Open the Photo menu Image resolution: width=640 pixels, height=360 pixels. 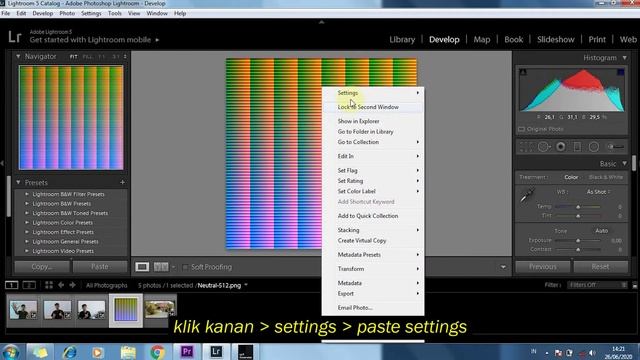click(x=67, y=13)
